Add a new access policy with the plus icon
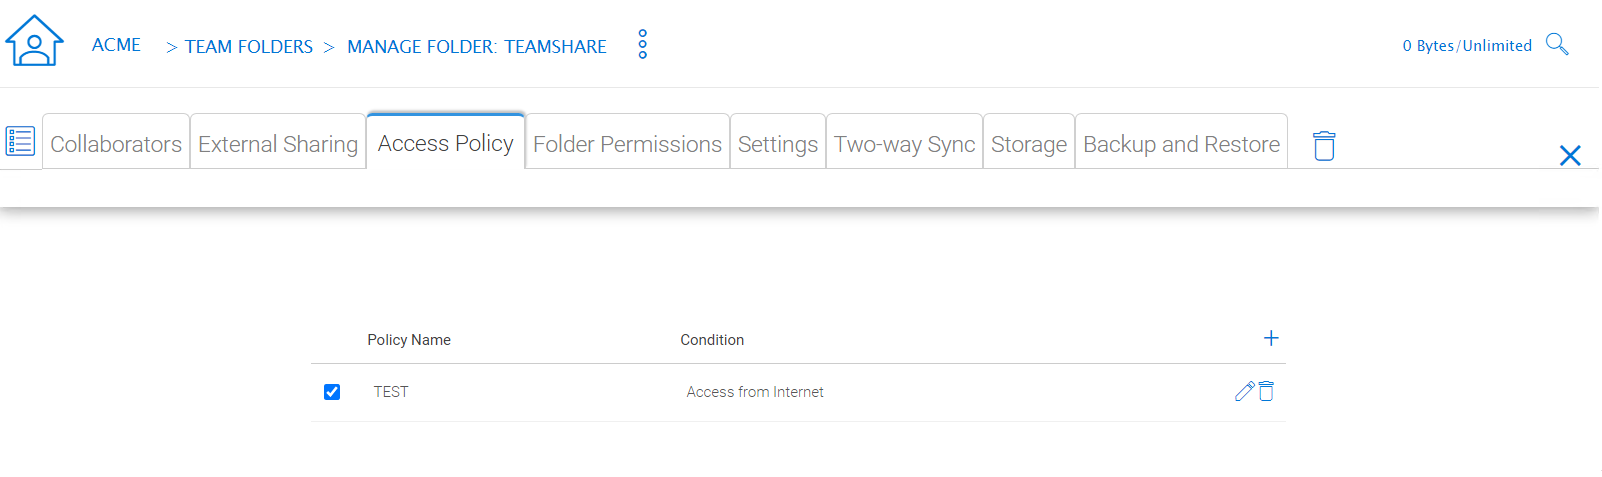The image size is (1602, 477). tap(1271, 338)
